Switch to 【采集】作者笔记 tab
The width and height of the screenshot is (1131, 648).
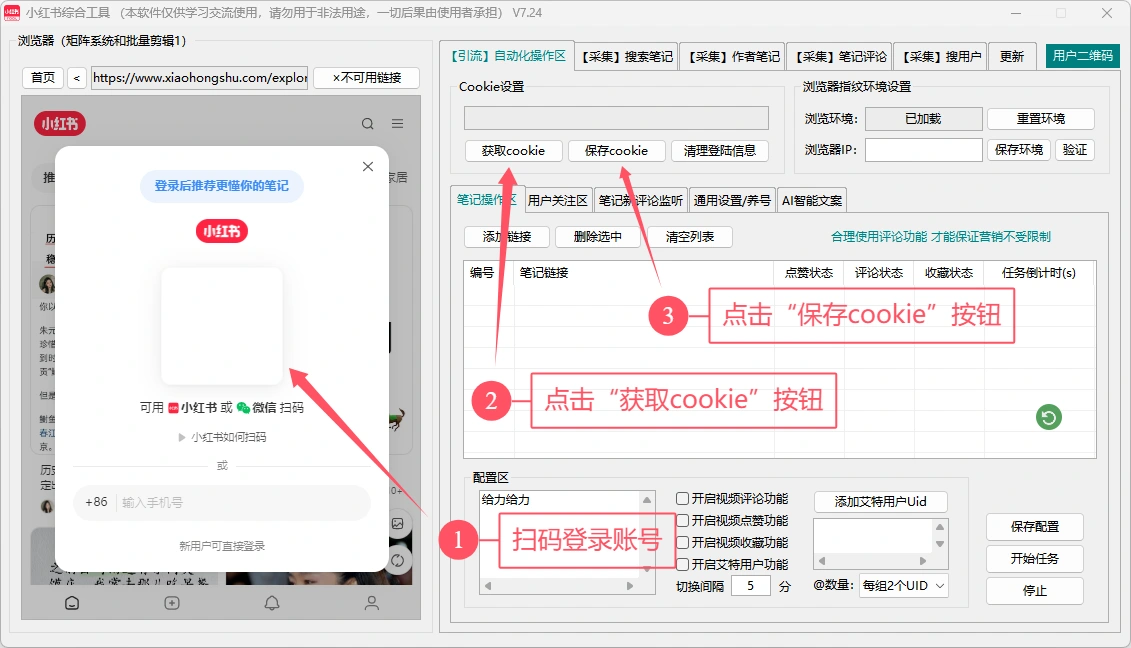[x=734, y=56]
